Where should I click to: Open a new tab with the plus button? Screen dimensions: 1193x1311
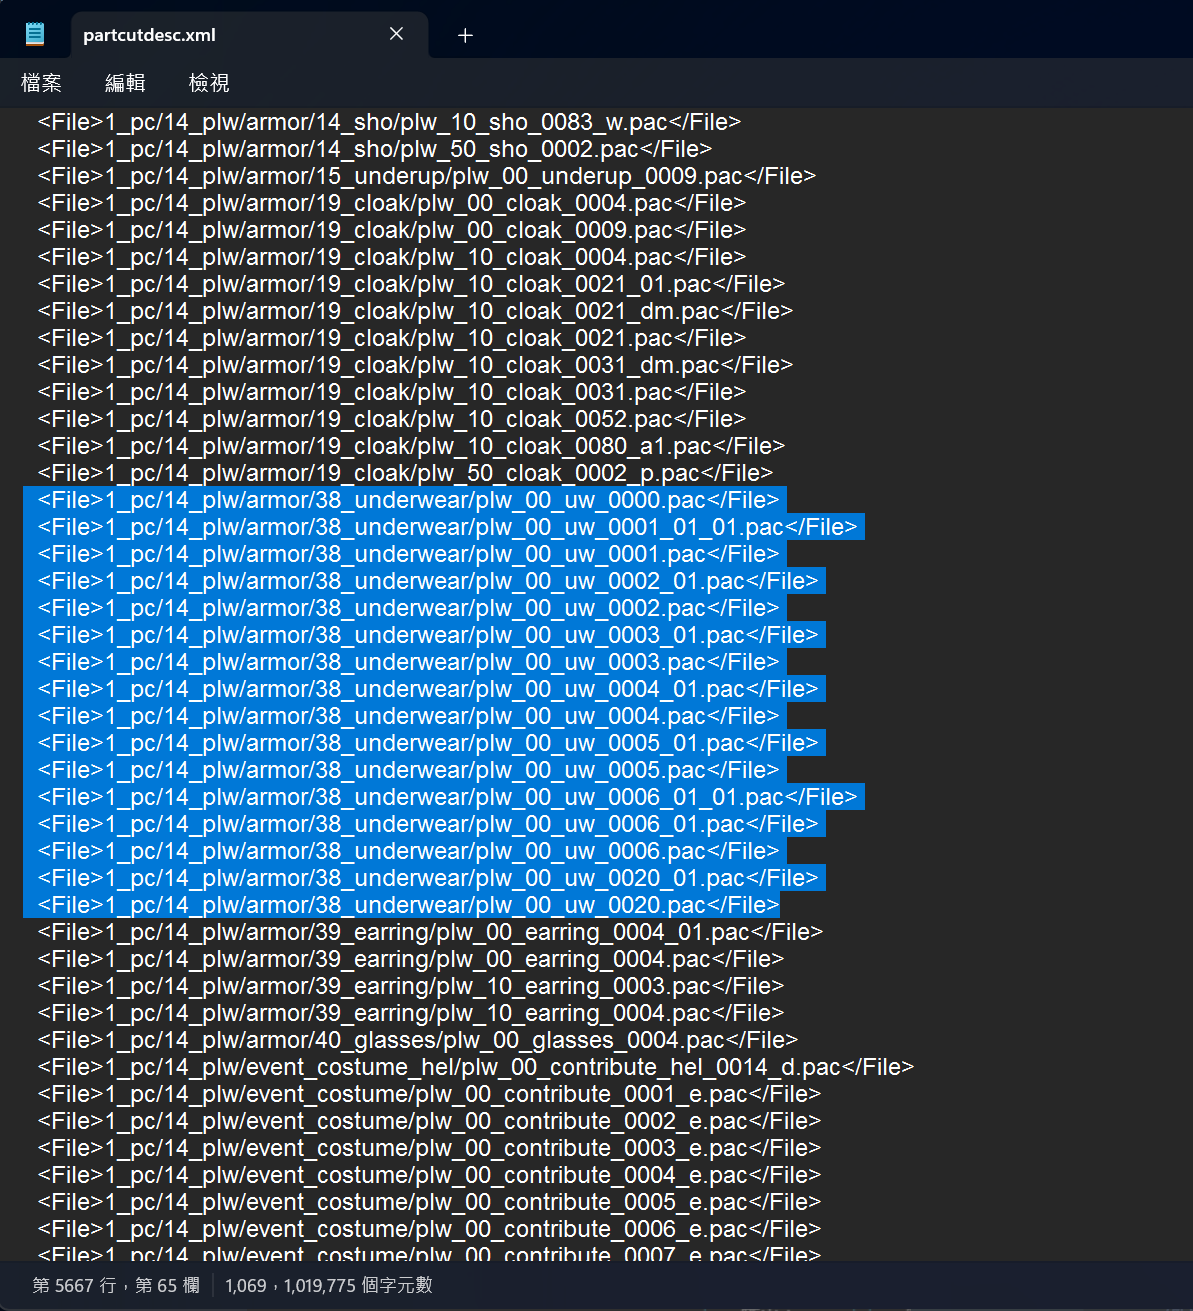coord(465,35)
